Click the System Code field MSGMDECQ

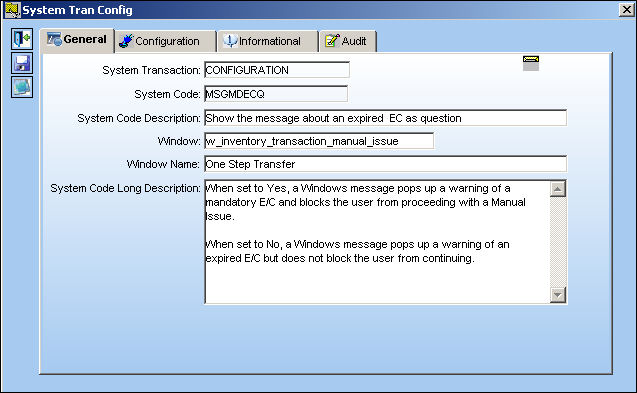tap(276, 94)
